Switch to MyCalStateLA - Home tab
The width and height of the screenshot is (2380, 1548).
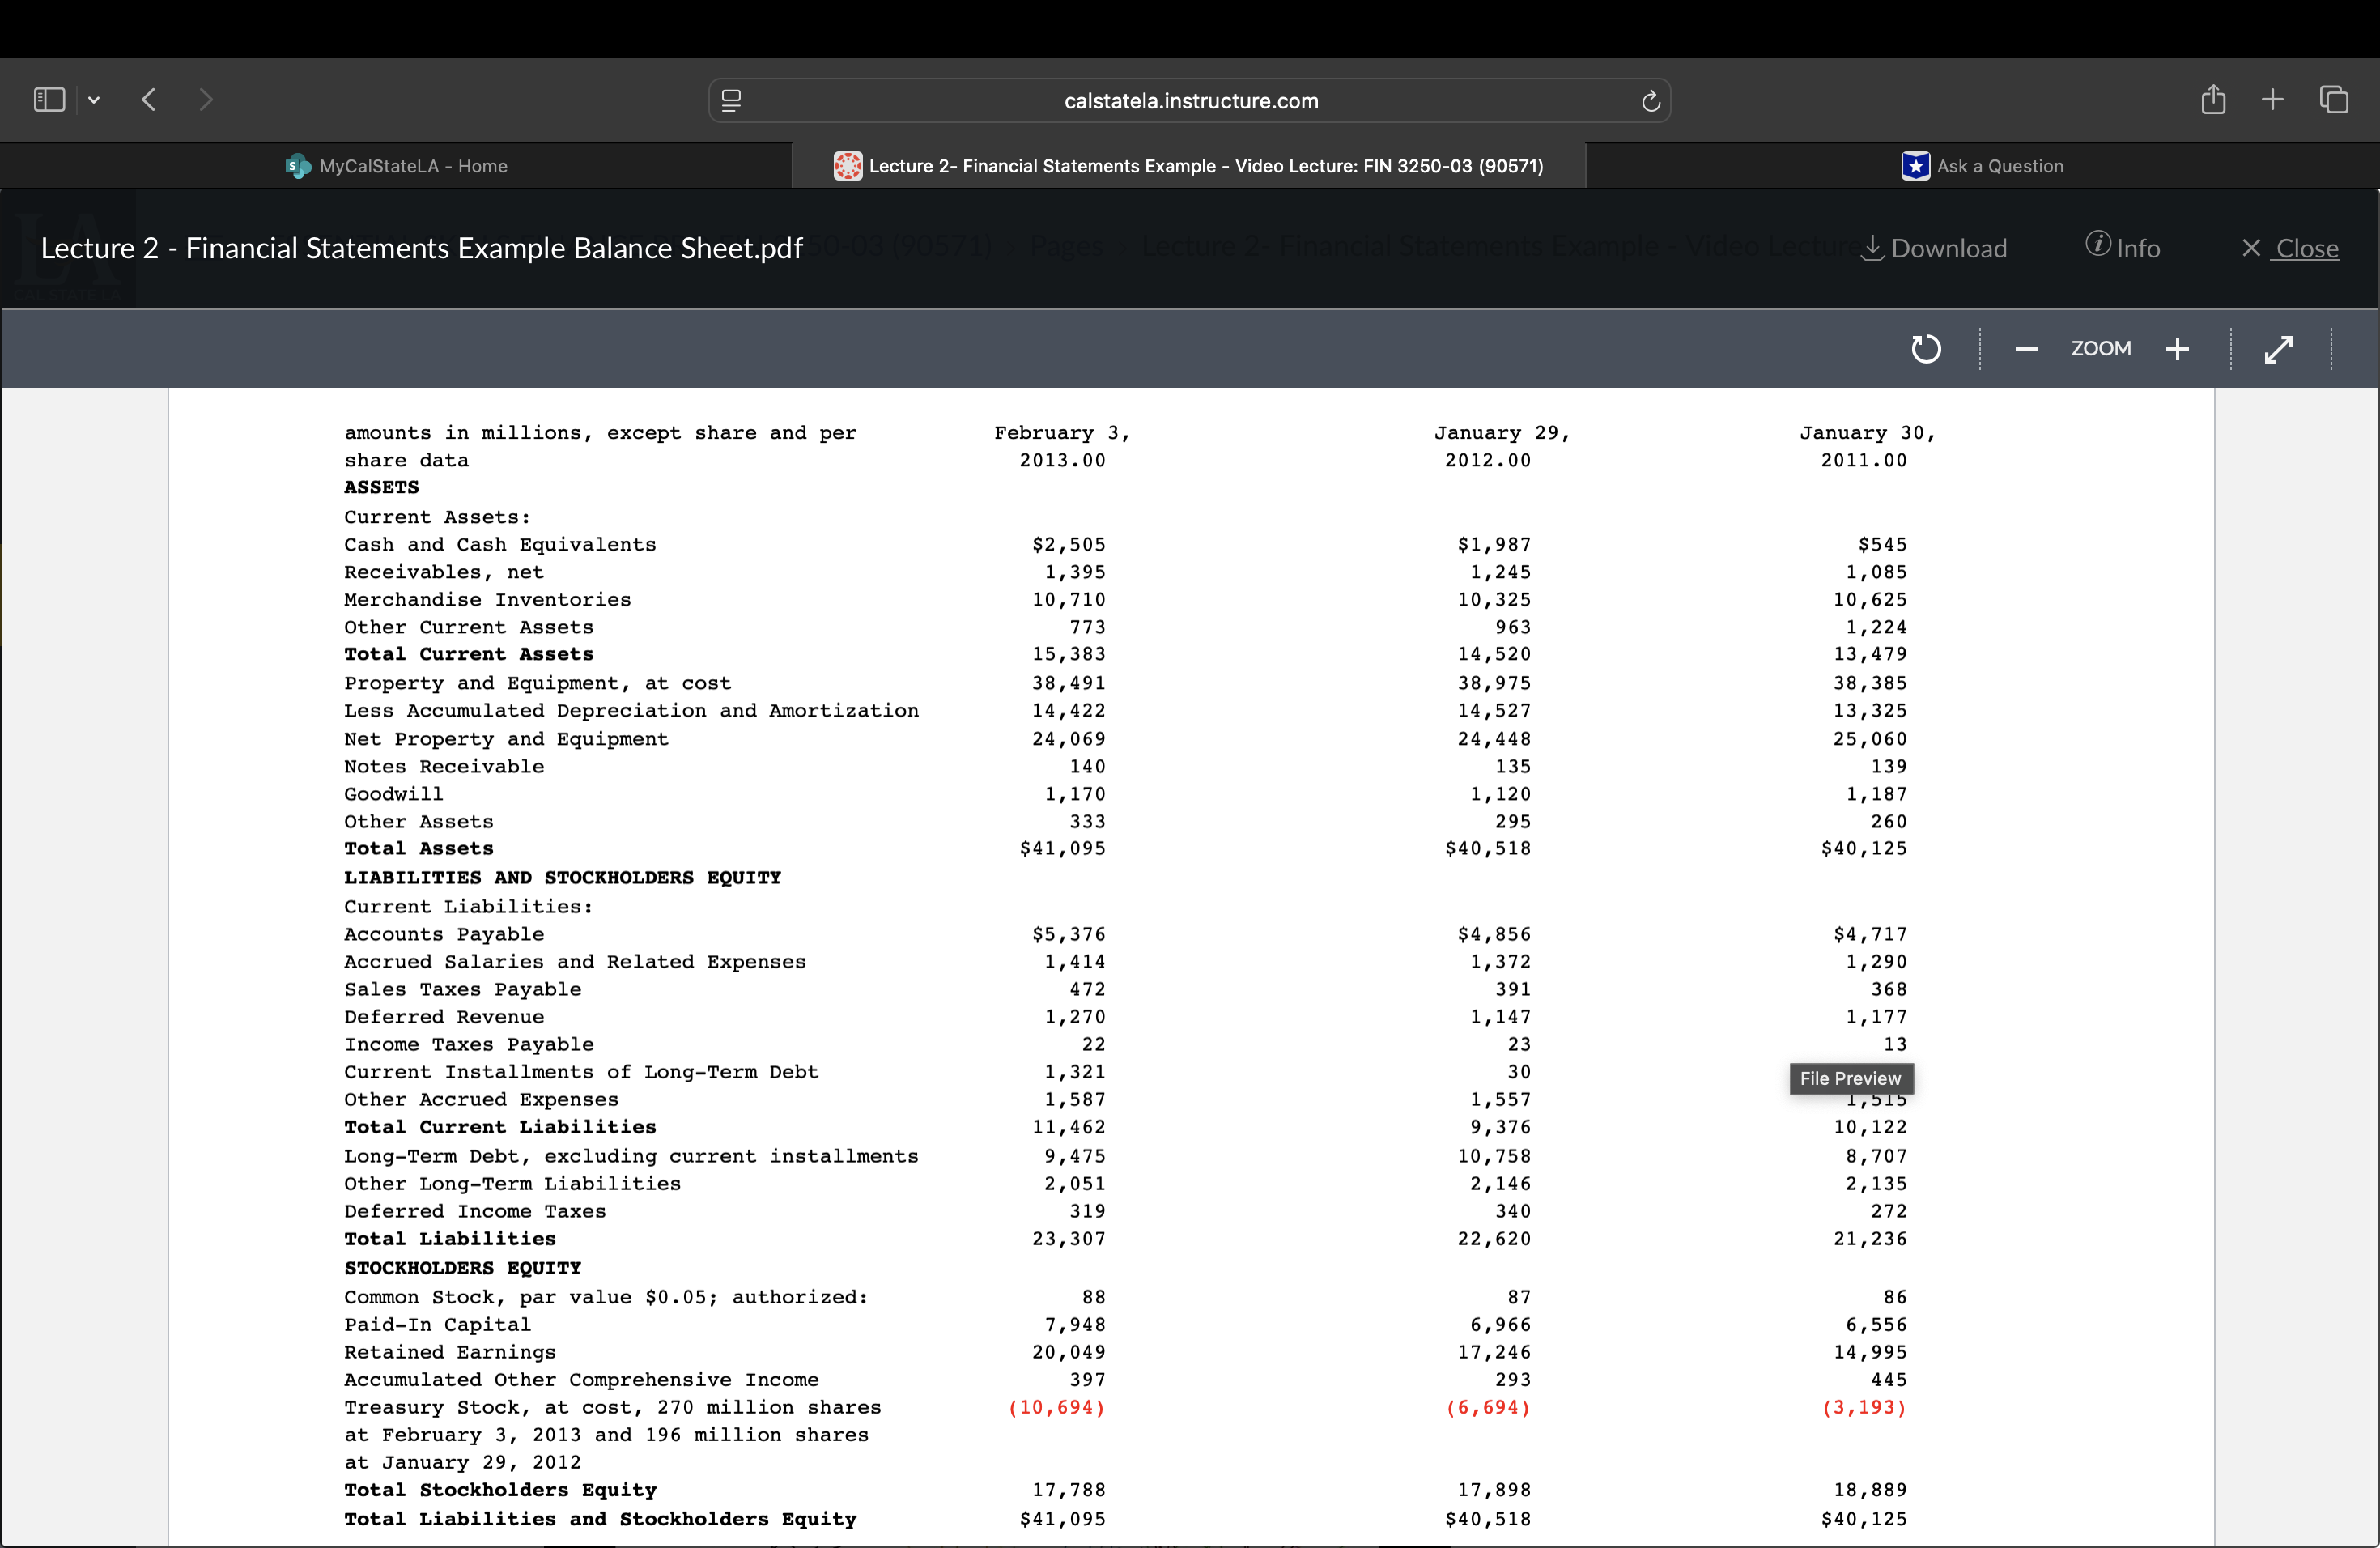[x=397, y=166]
